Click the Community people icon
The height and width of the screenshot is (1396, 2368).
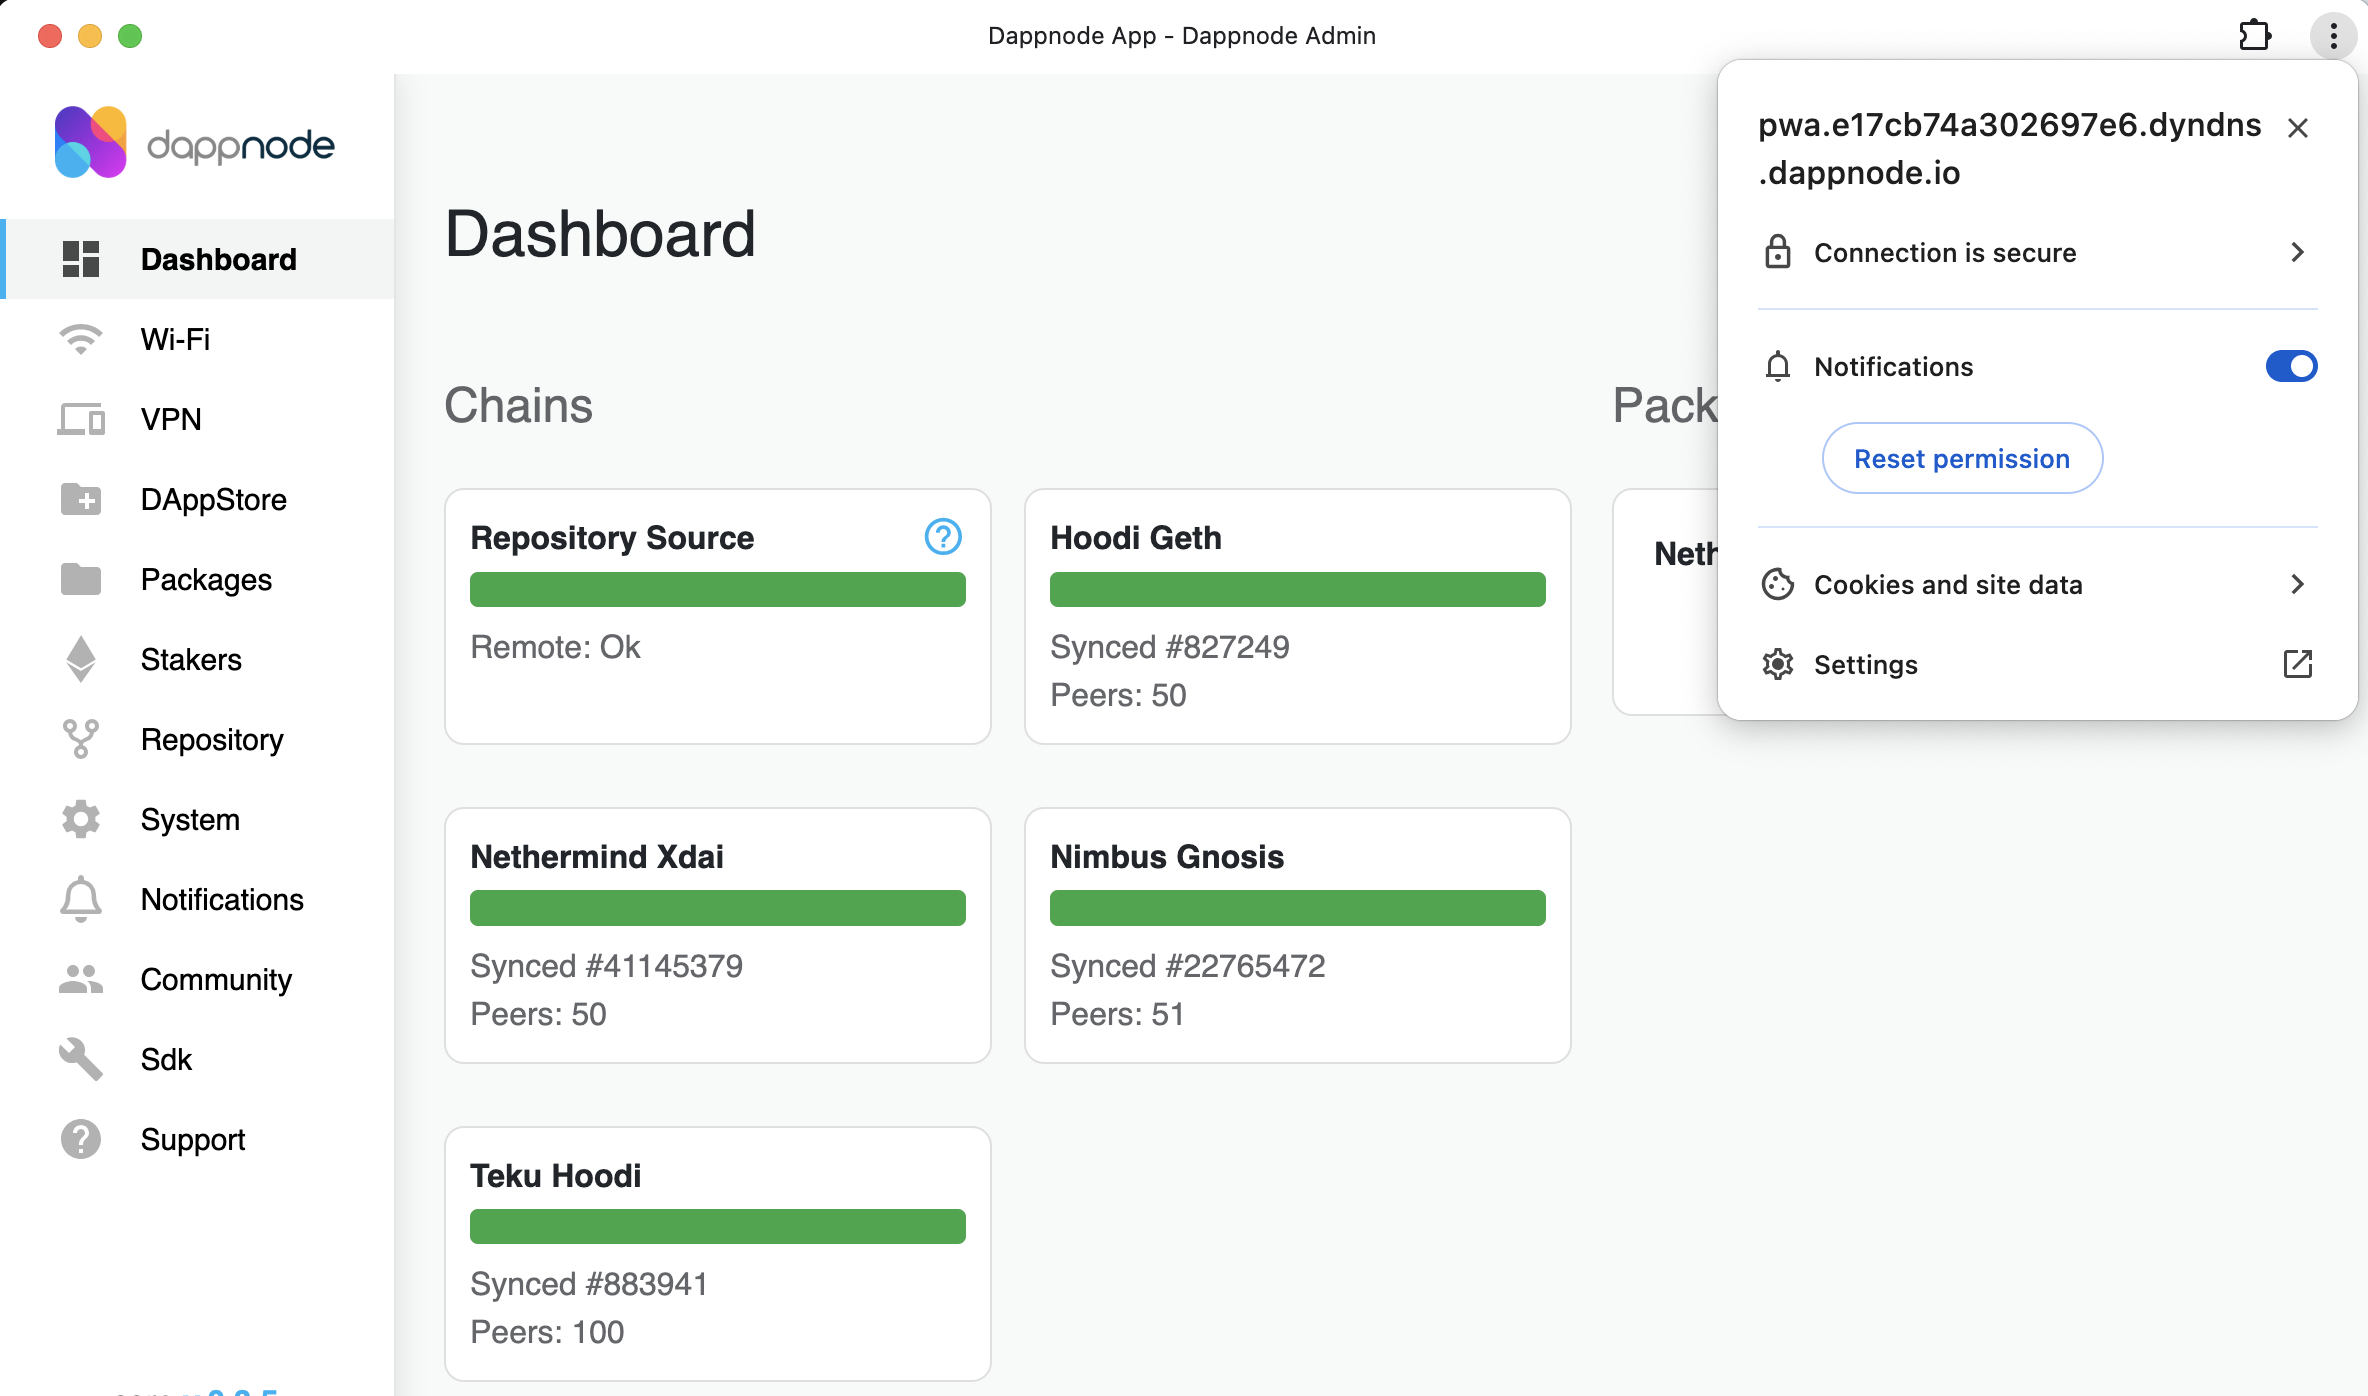[81, 979]
